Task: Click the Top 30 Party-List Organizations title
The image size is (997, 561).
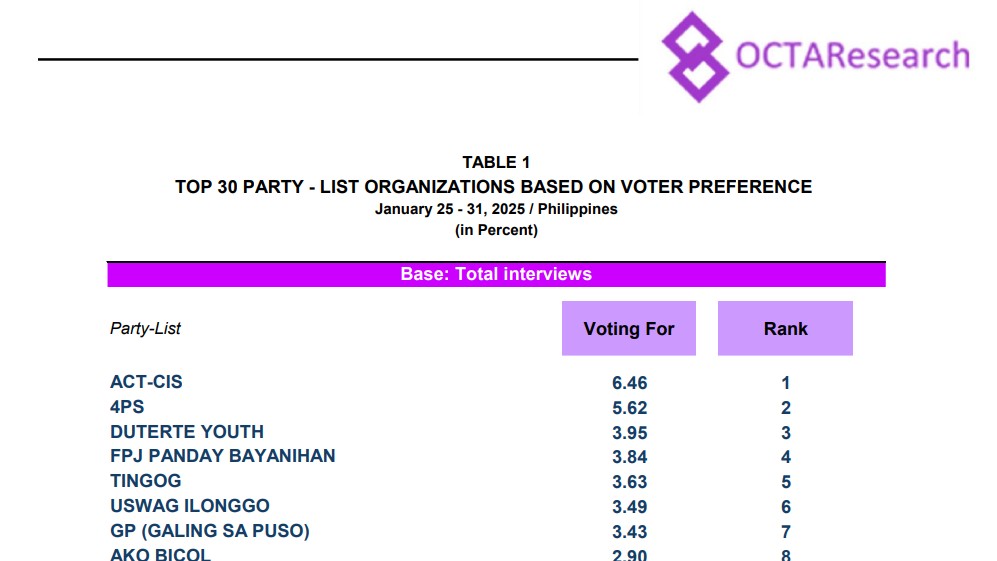Action: [x=493, y=187]
